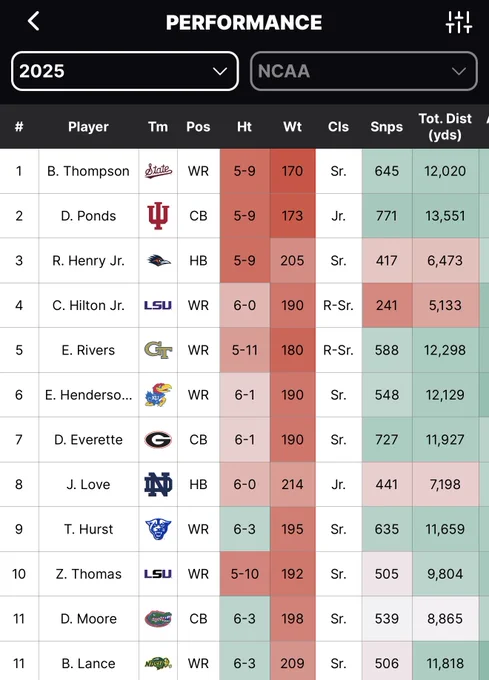Screen dimensions: 489x680
Task: Click the Mississippi State team logo
Action: pyautogui.click(x=158, y=171)
